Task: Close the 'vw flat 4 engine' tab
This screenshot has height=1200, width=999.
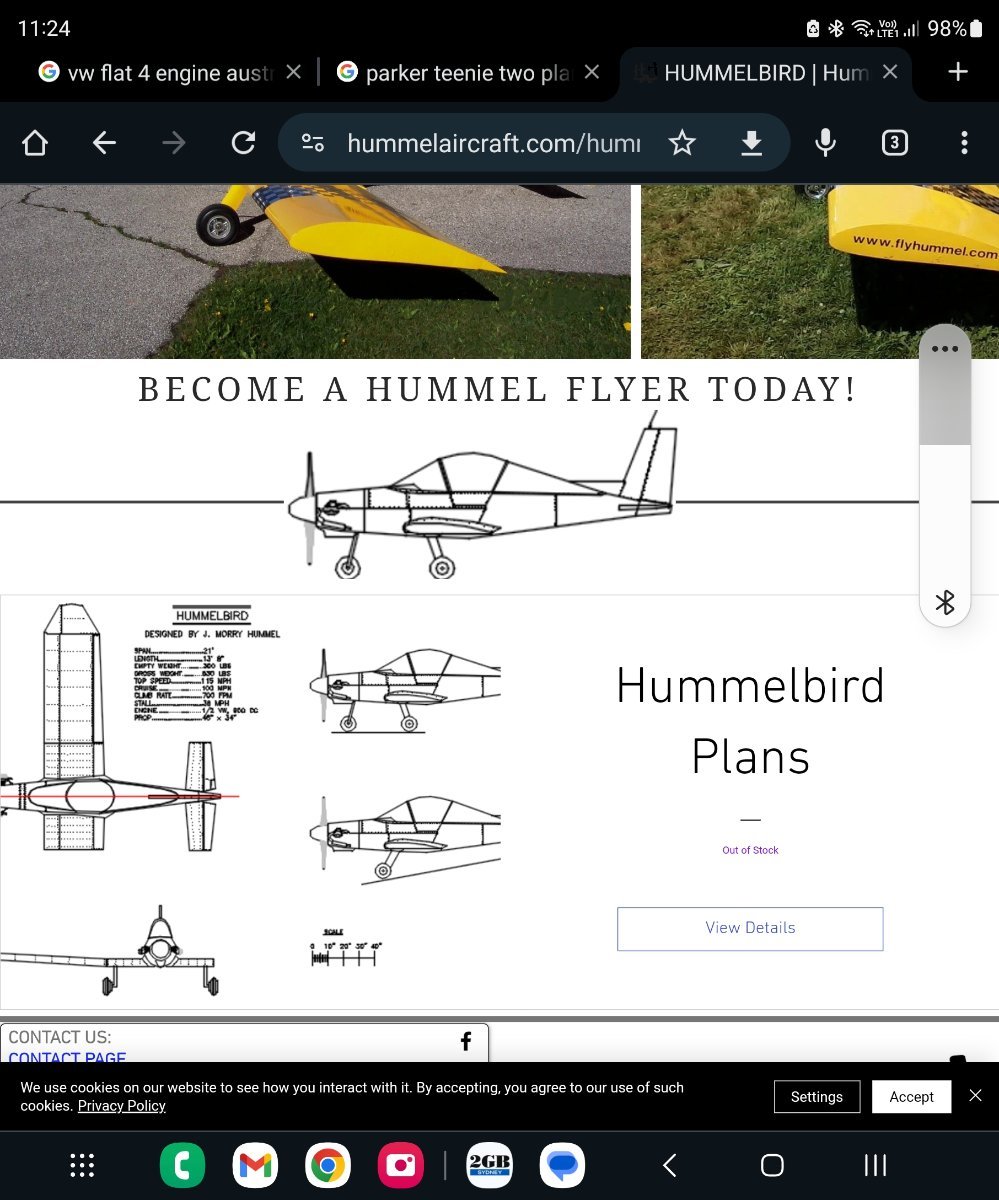Action: tap(293, 72)
